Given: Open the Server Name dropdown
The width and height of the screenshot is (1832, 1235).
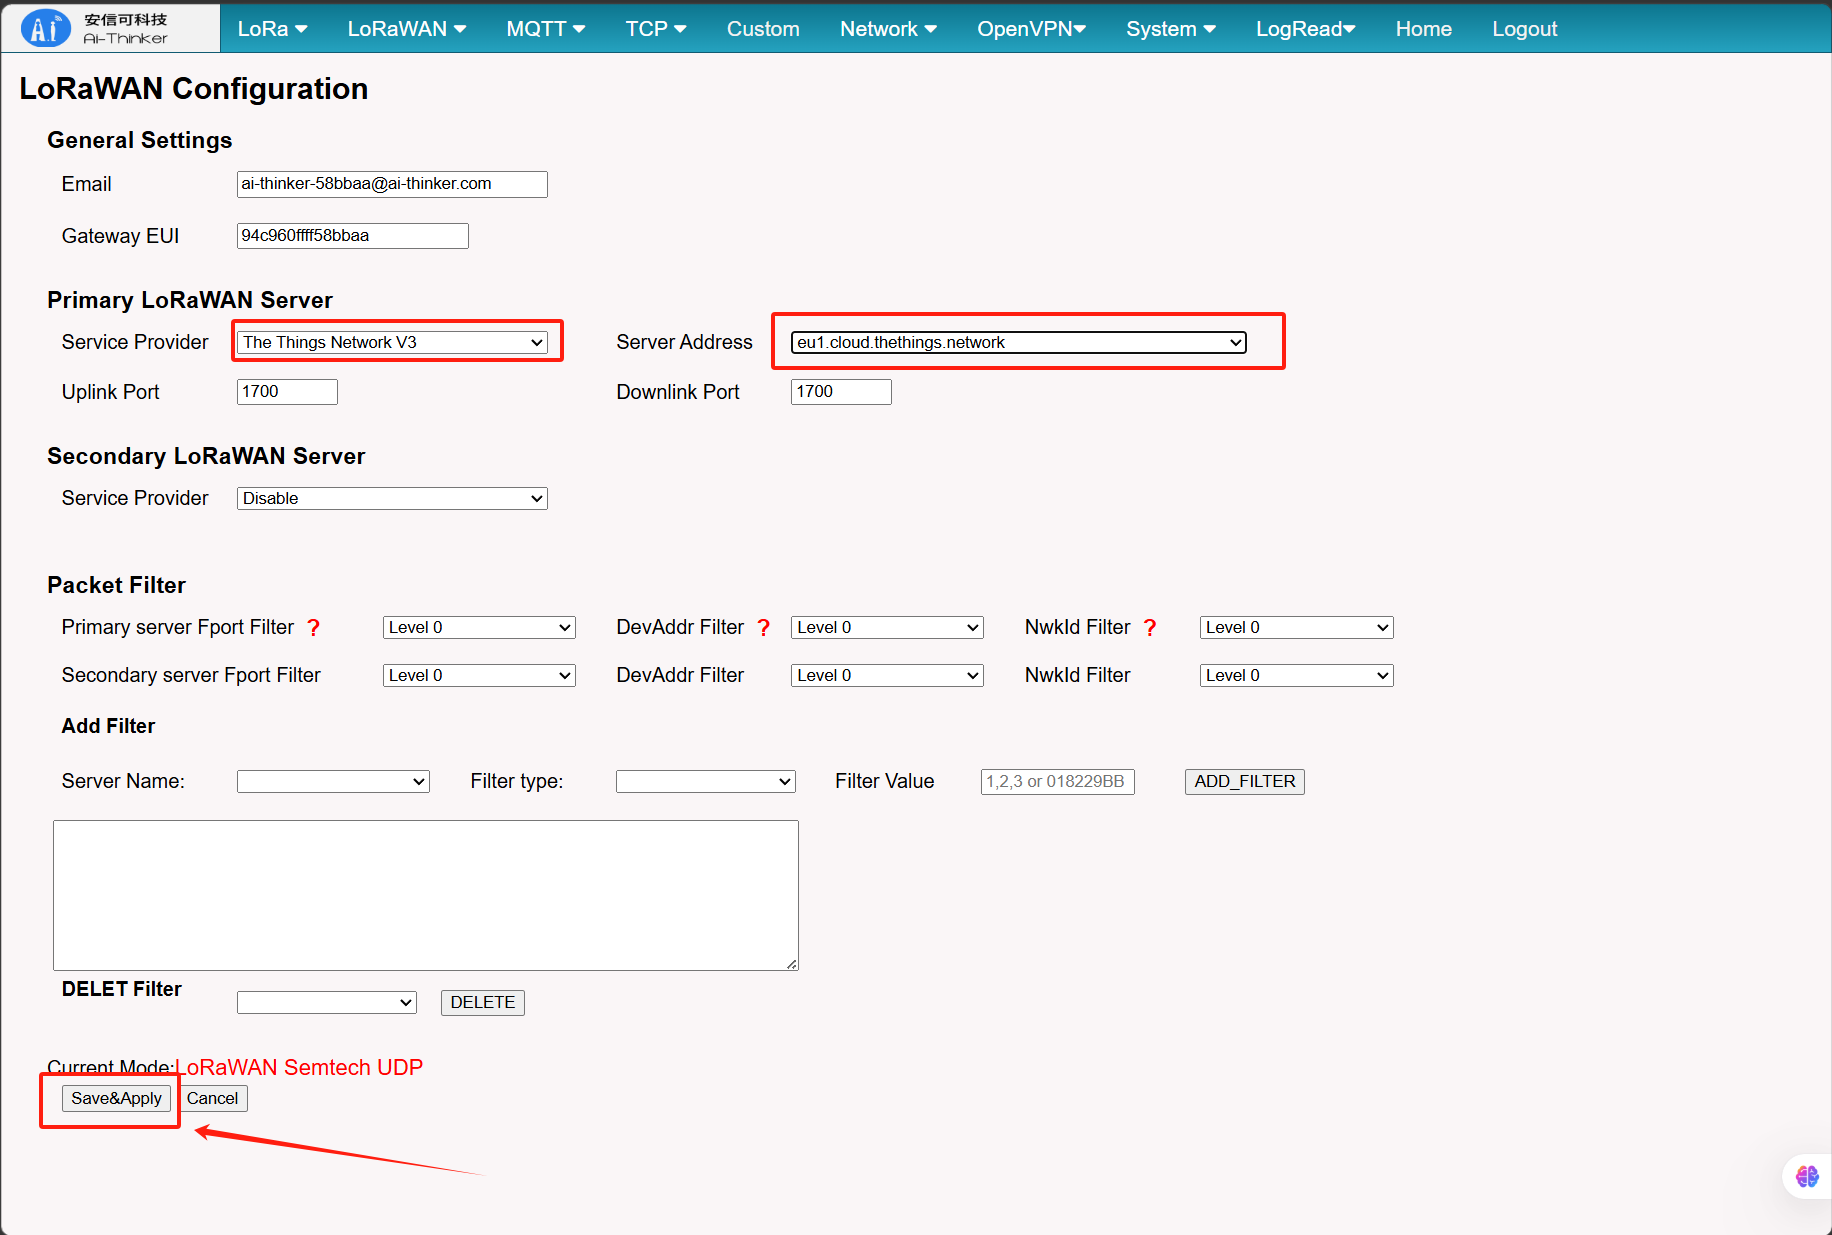Looking at the screenshot, I should (x=333, y=781).
